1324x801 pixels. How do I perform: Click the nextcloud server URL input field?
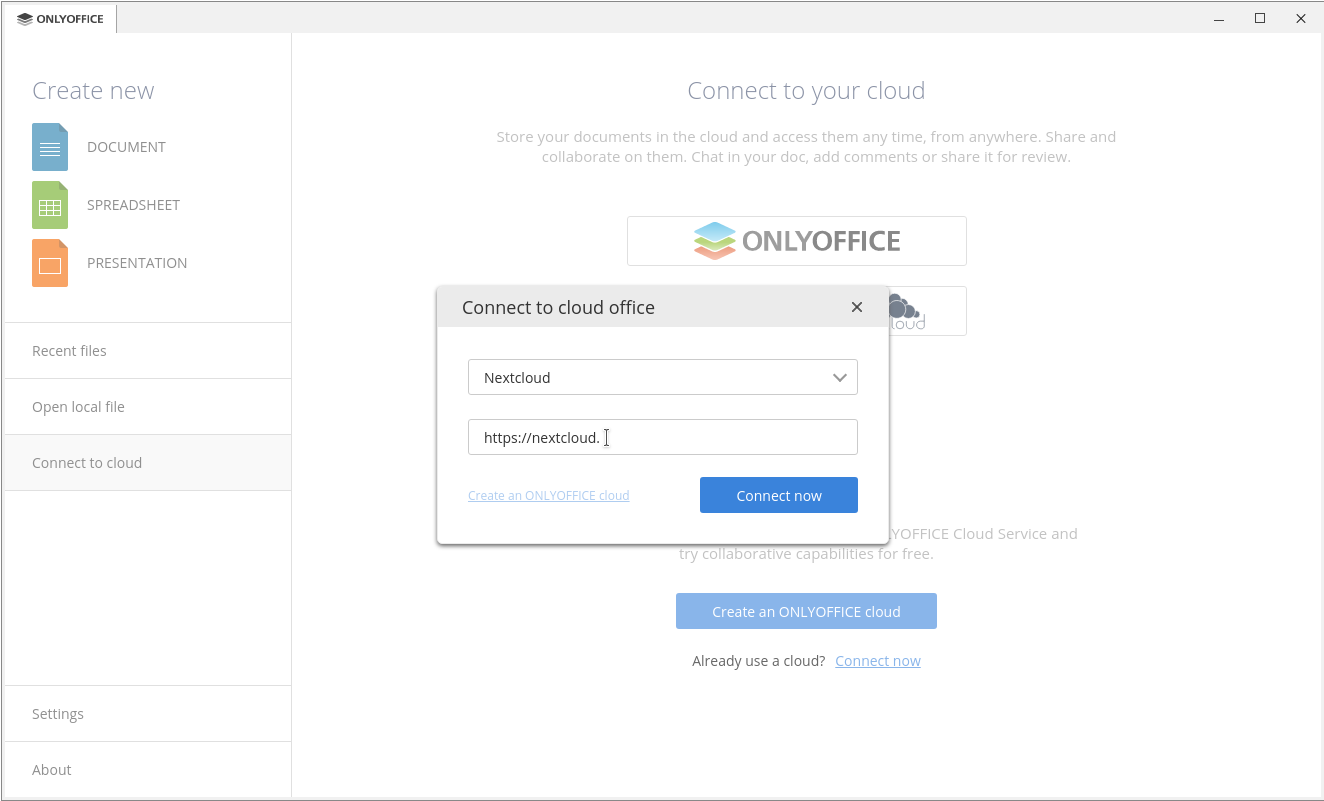click(662, 437)
